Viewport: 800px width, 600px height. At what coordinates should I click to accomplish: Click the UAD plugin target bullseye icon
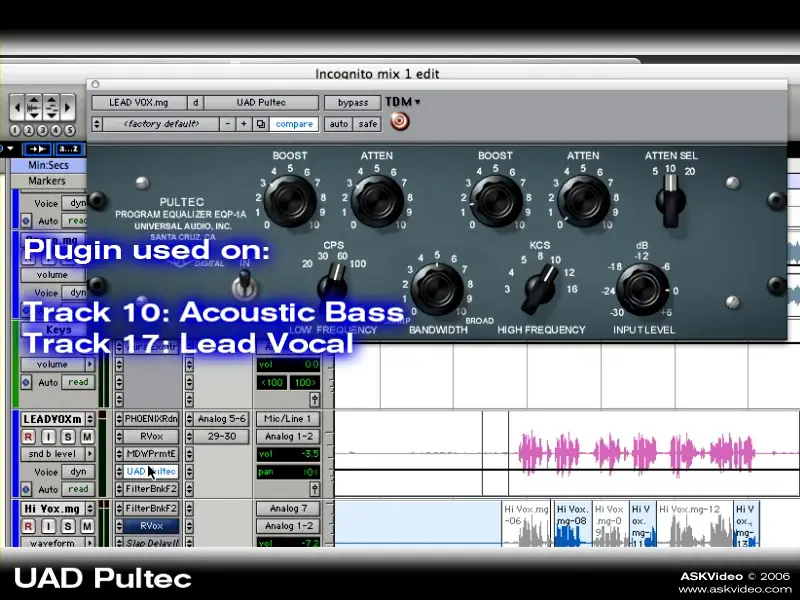(x=400, y=121)
